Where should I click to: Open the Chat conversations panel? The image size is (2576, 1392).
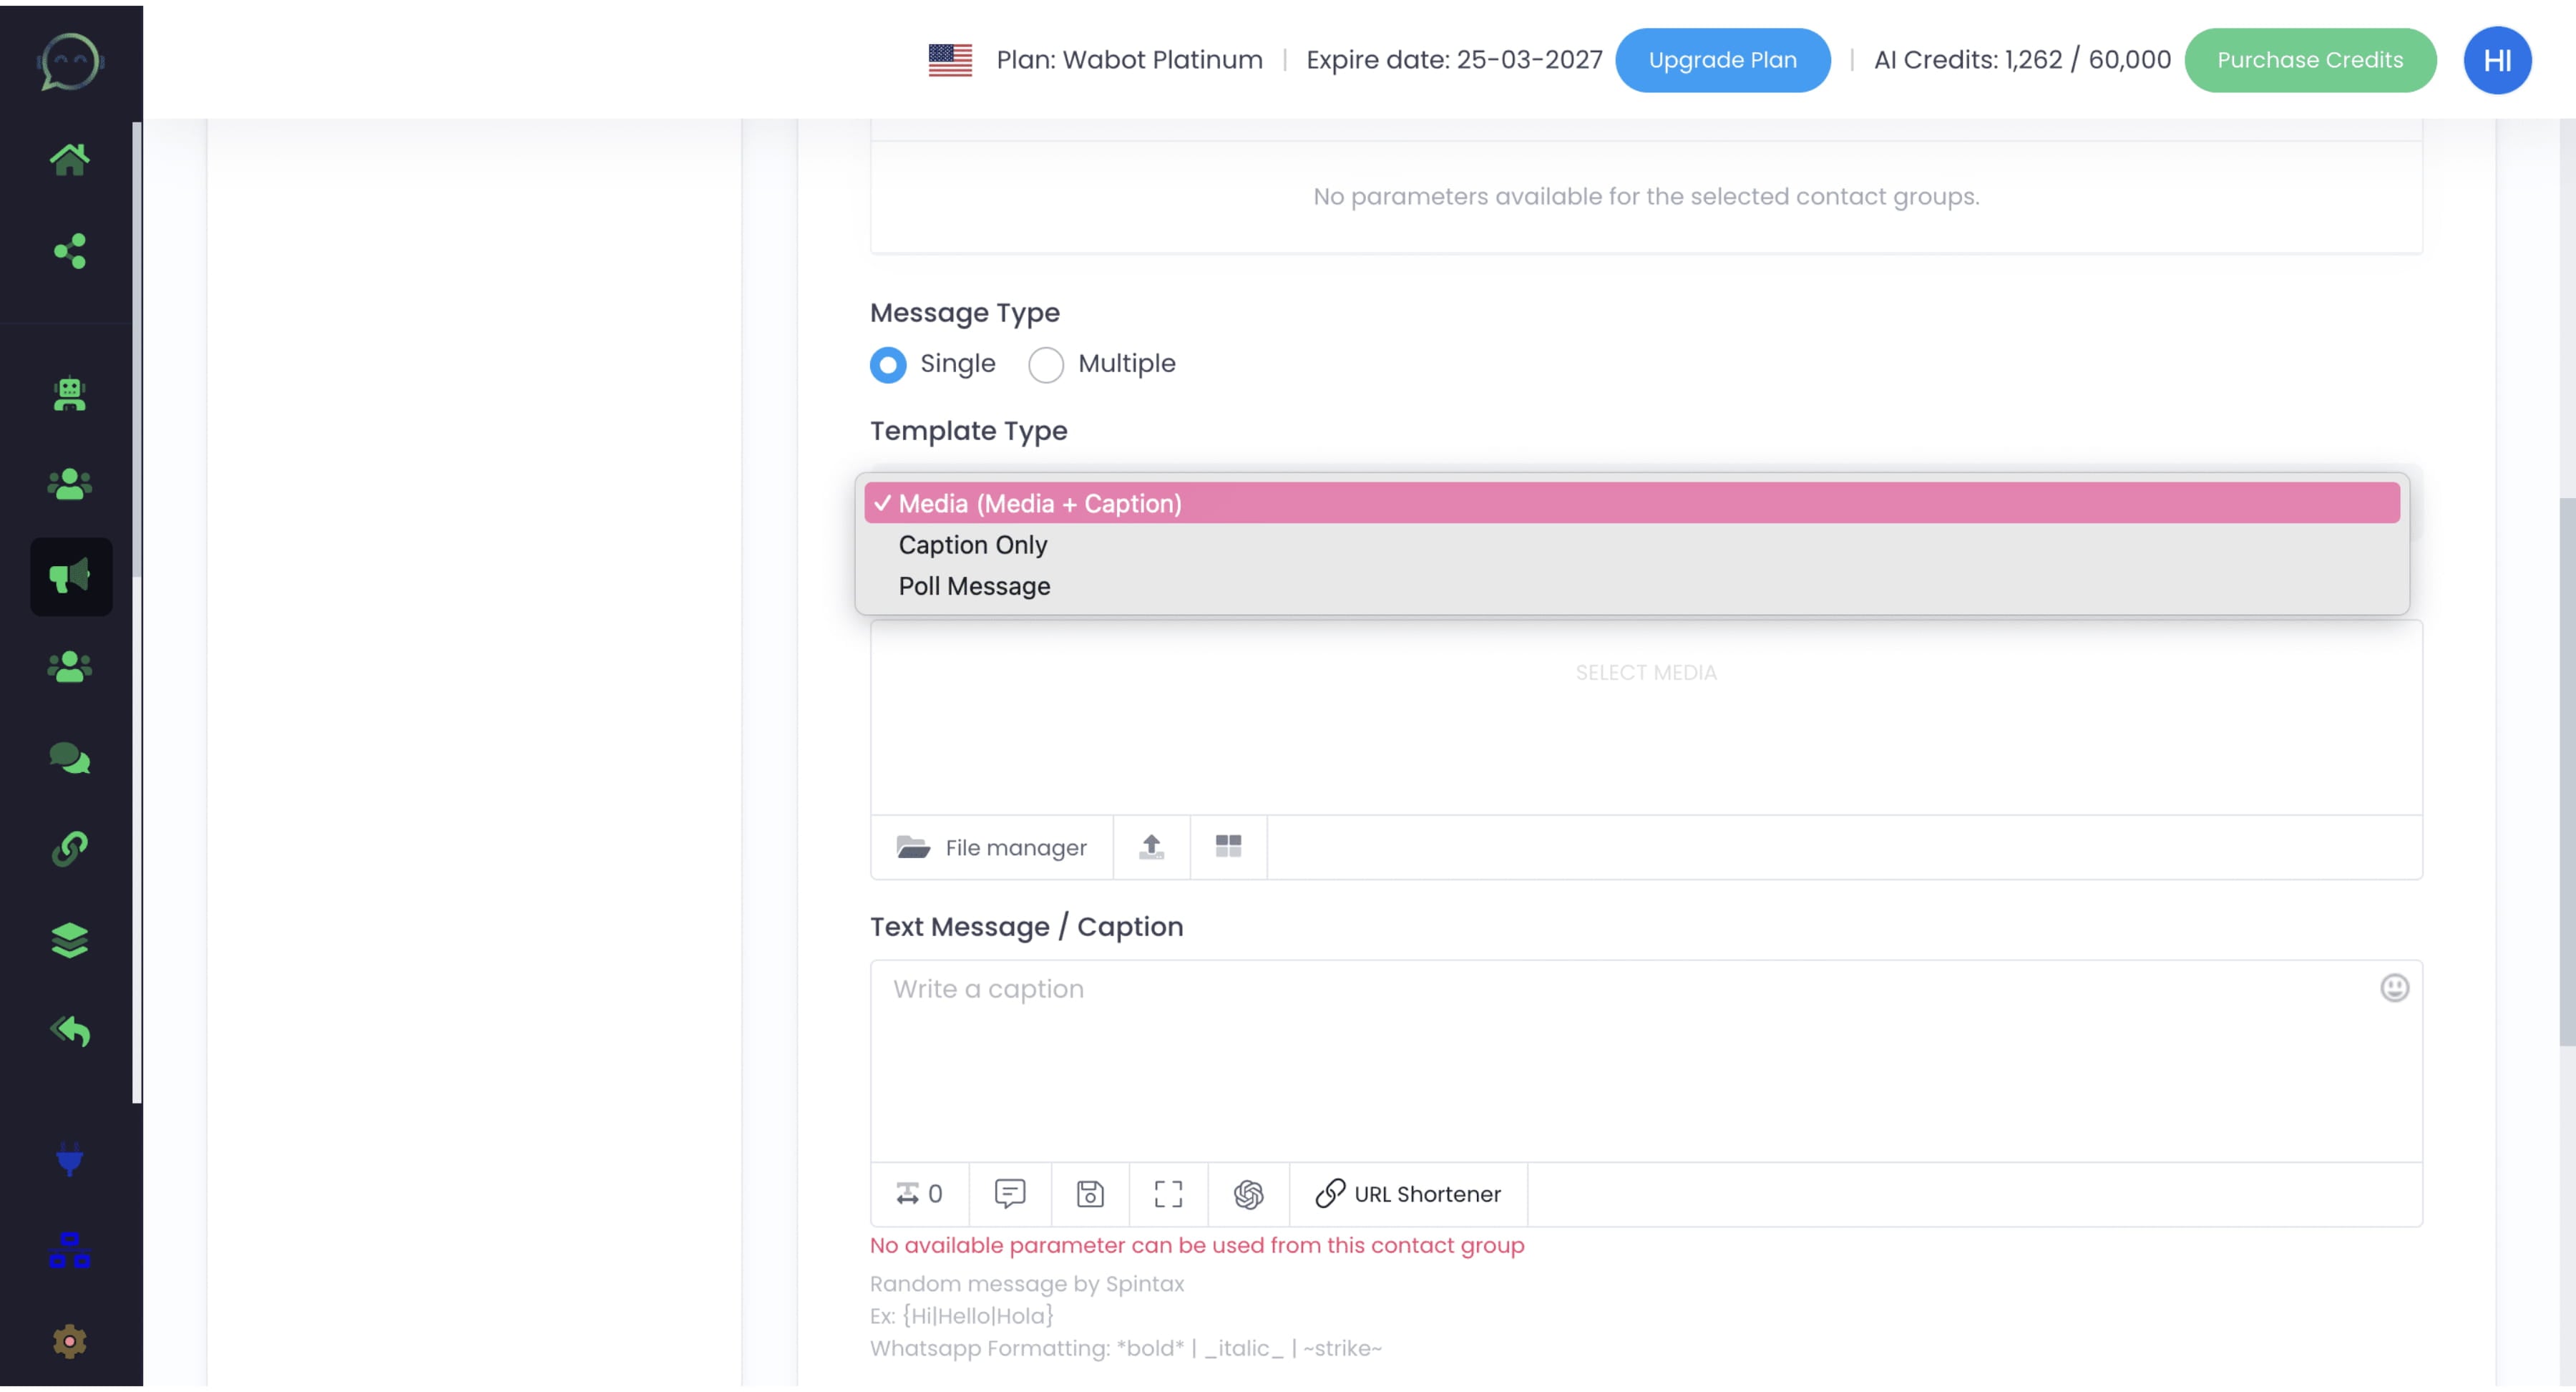click(x=71, y=760)
